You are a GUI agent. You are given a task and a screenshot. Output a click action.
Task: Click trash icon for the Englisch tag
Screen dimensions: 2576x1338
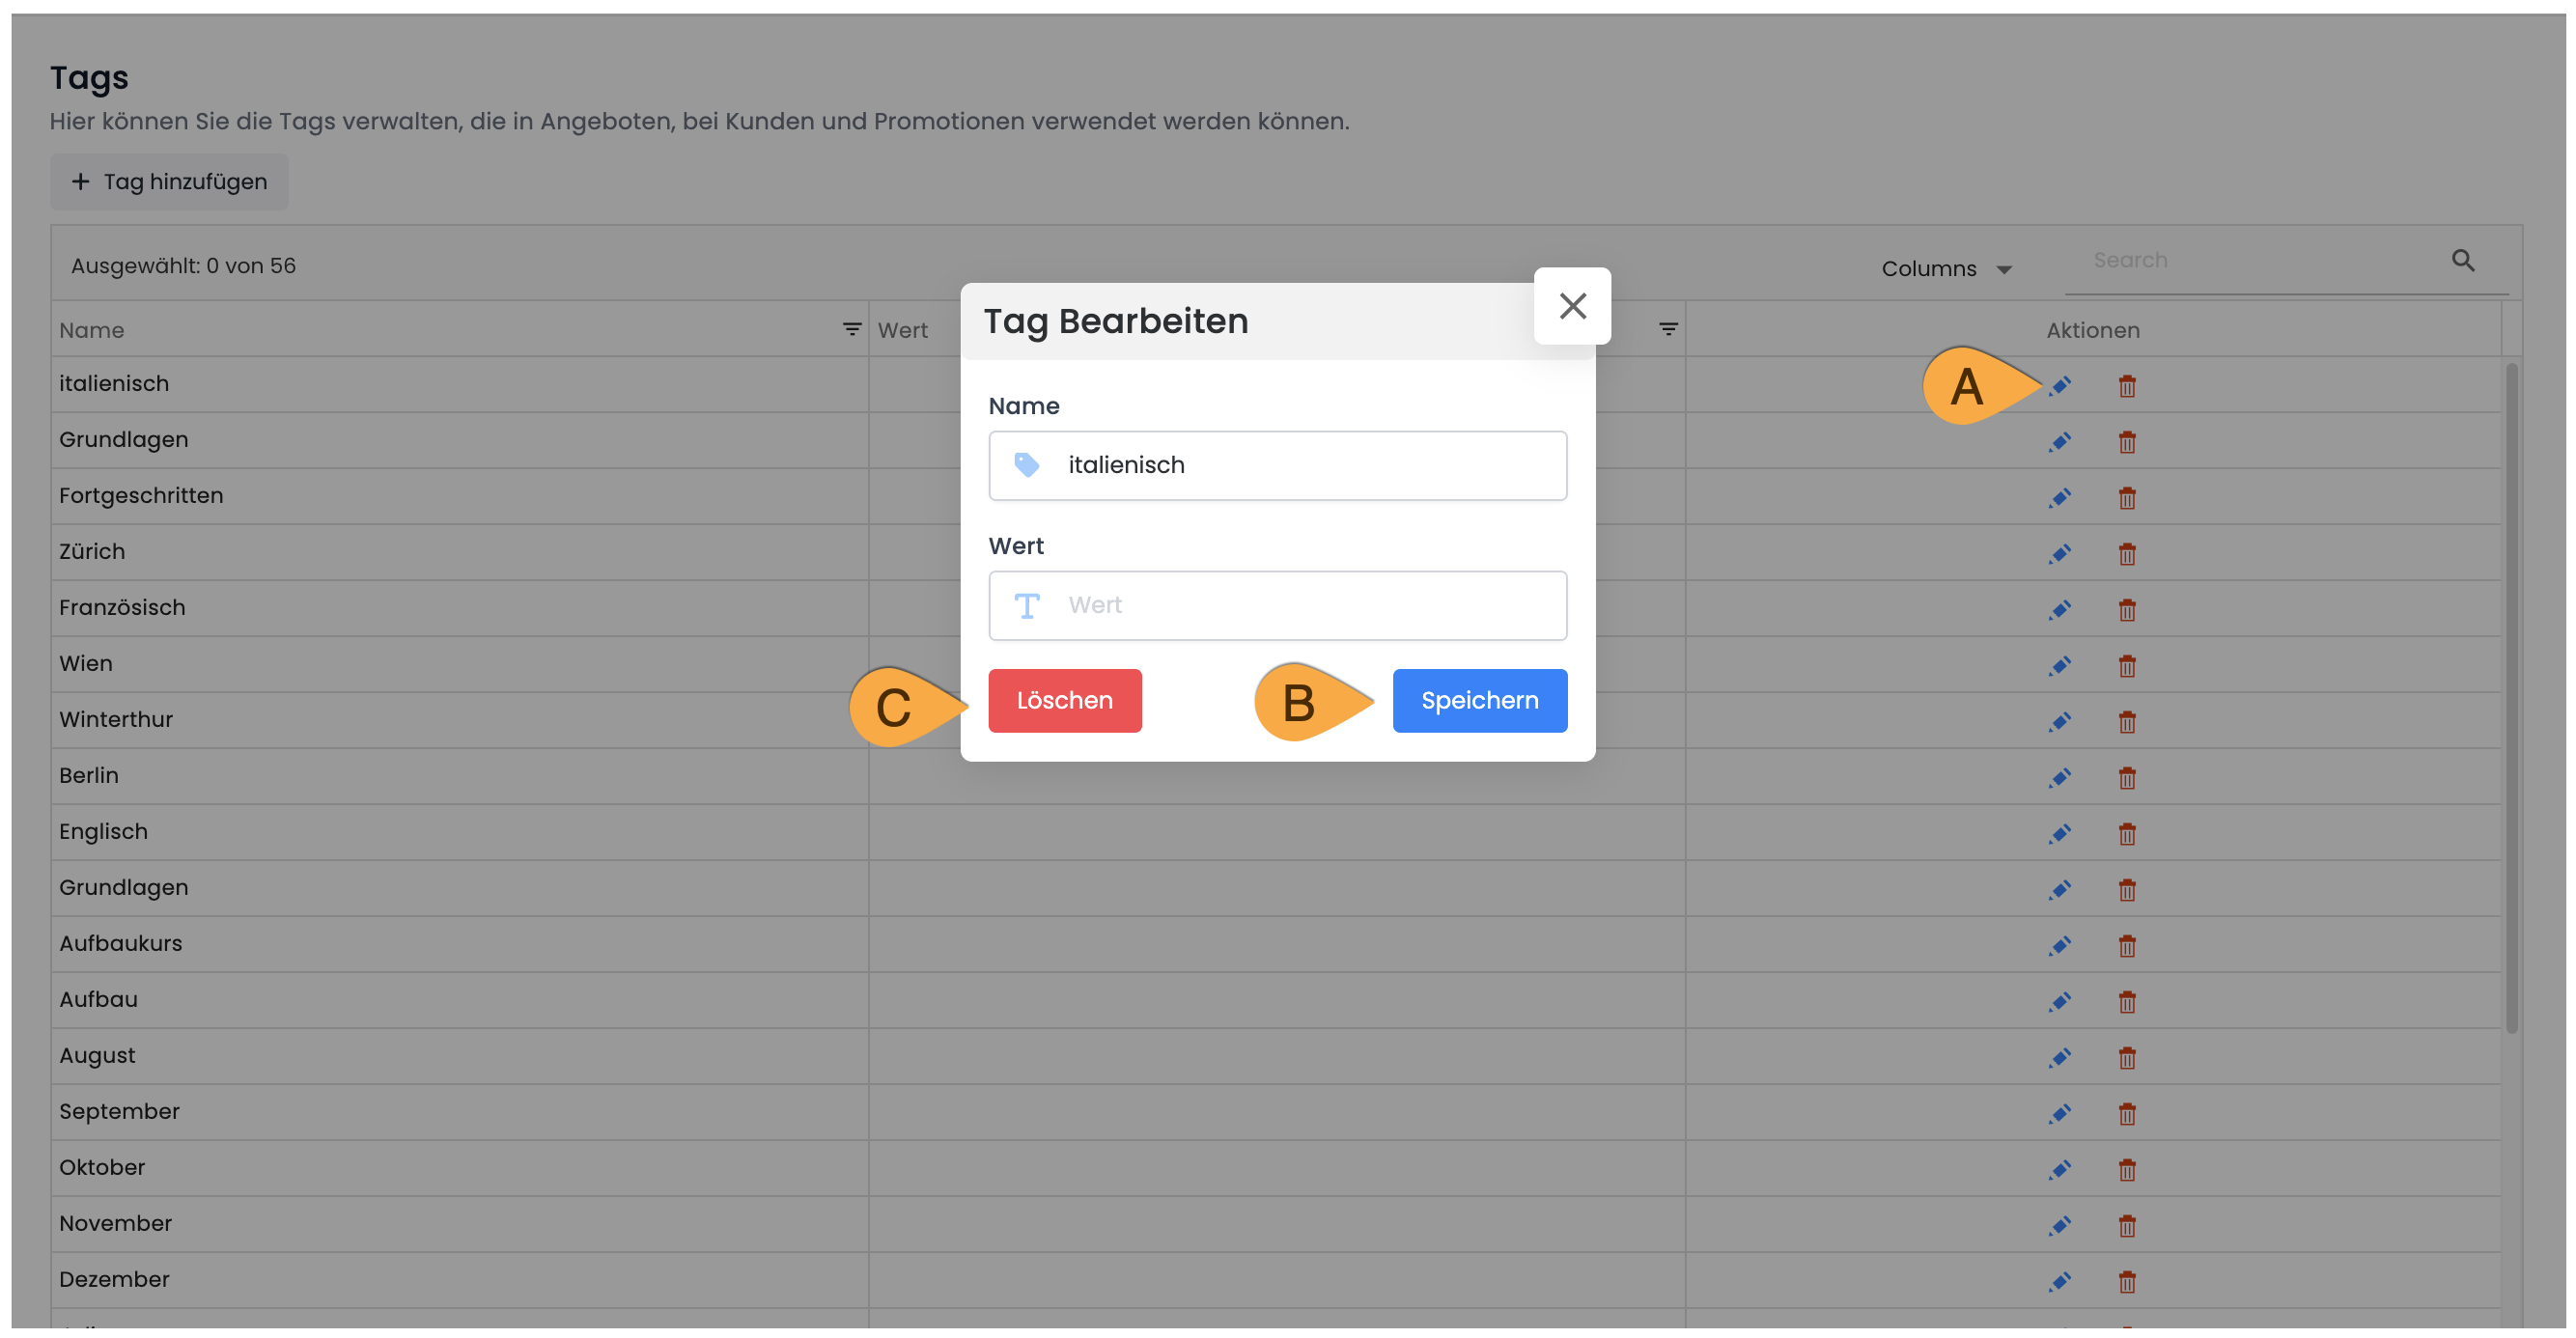pos(2127,834)
